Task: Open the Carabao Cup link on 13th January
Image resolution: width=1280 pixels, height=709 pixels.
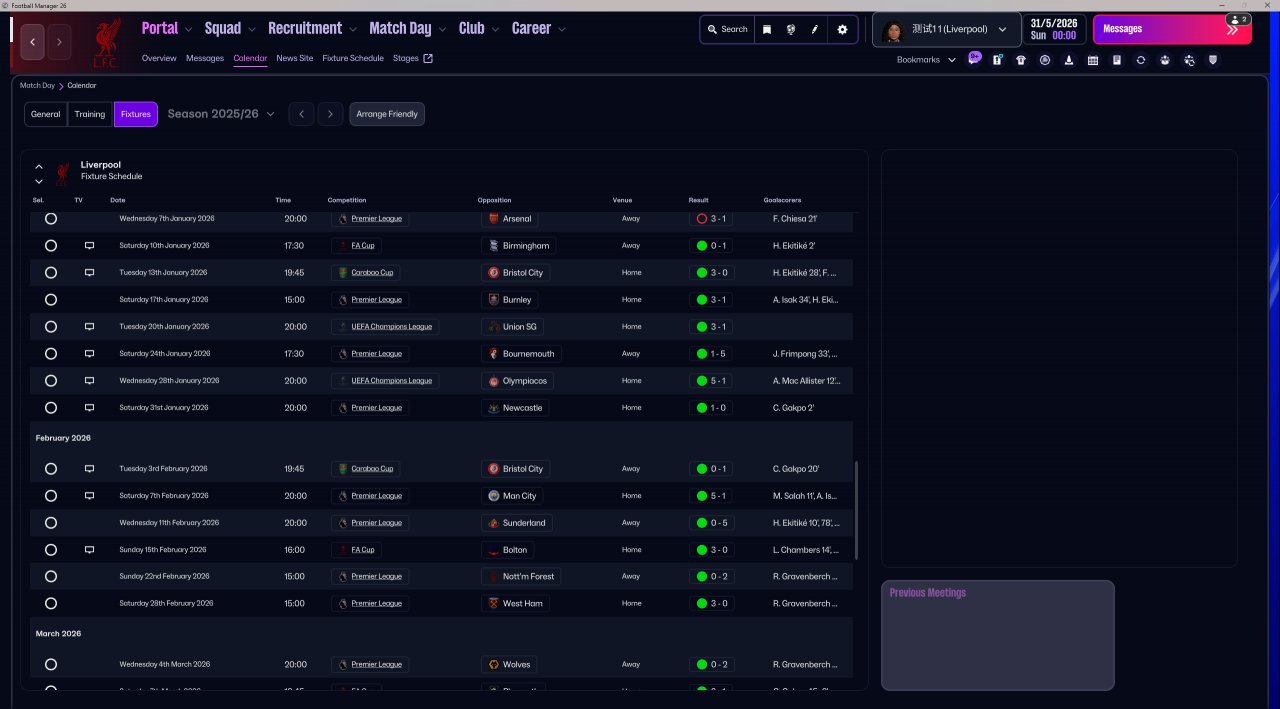Action: point(372,273)
